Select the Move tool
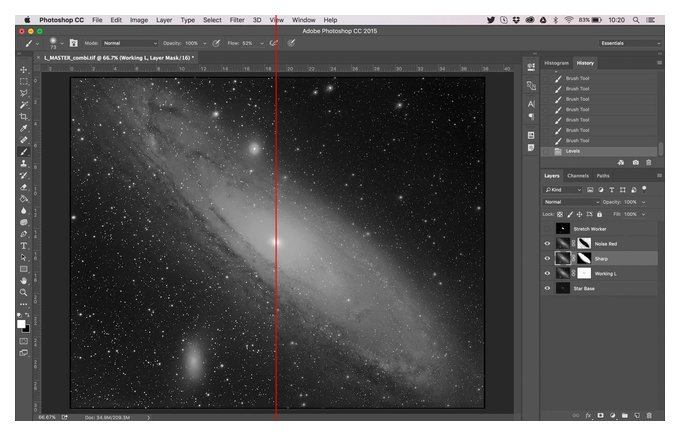680x436 pixels. 23,69
